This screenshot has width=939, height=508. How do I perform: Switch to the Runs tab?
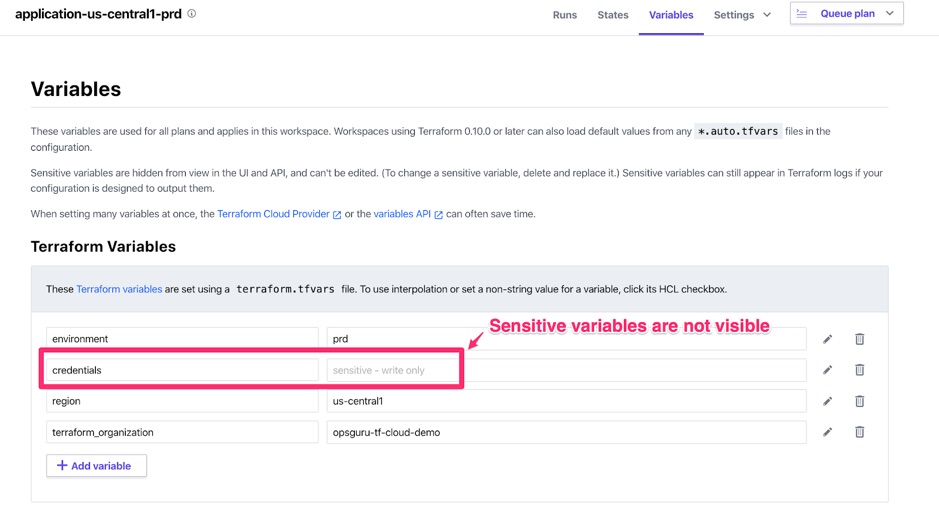click(x=565, y=15)
